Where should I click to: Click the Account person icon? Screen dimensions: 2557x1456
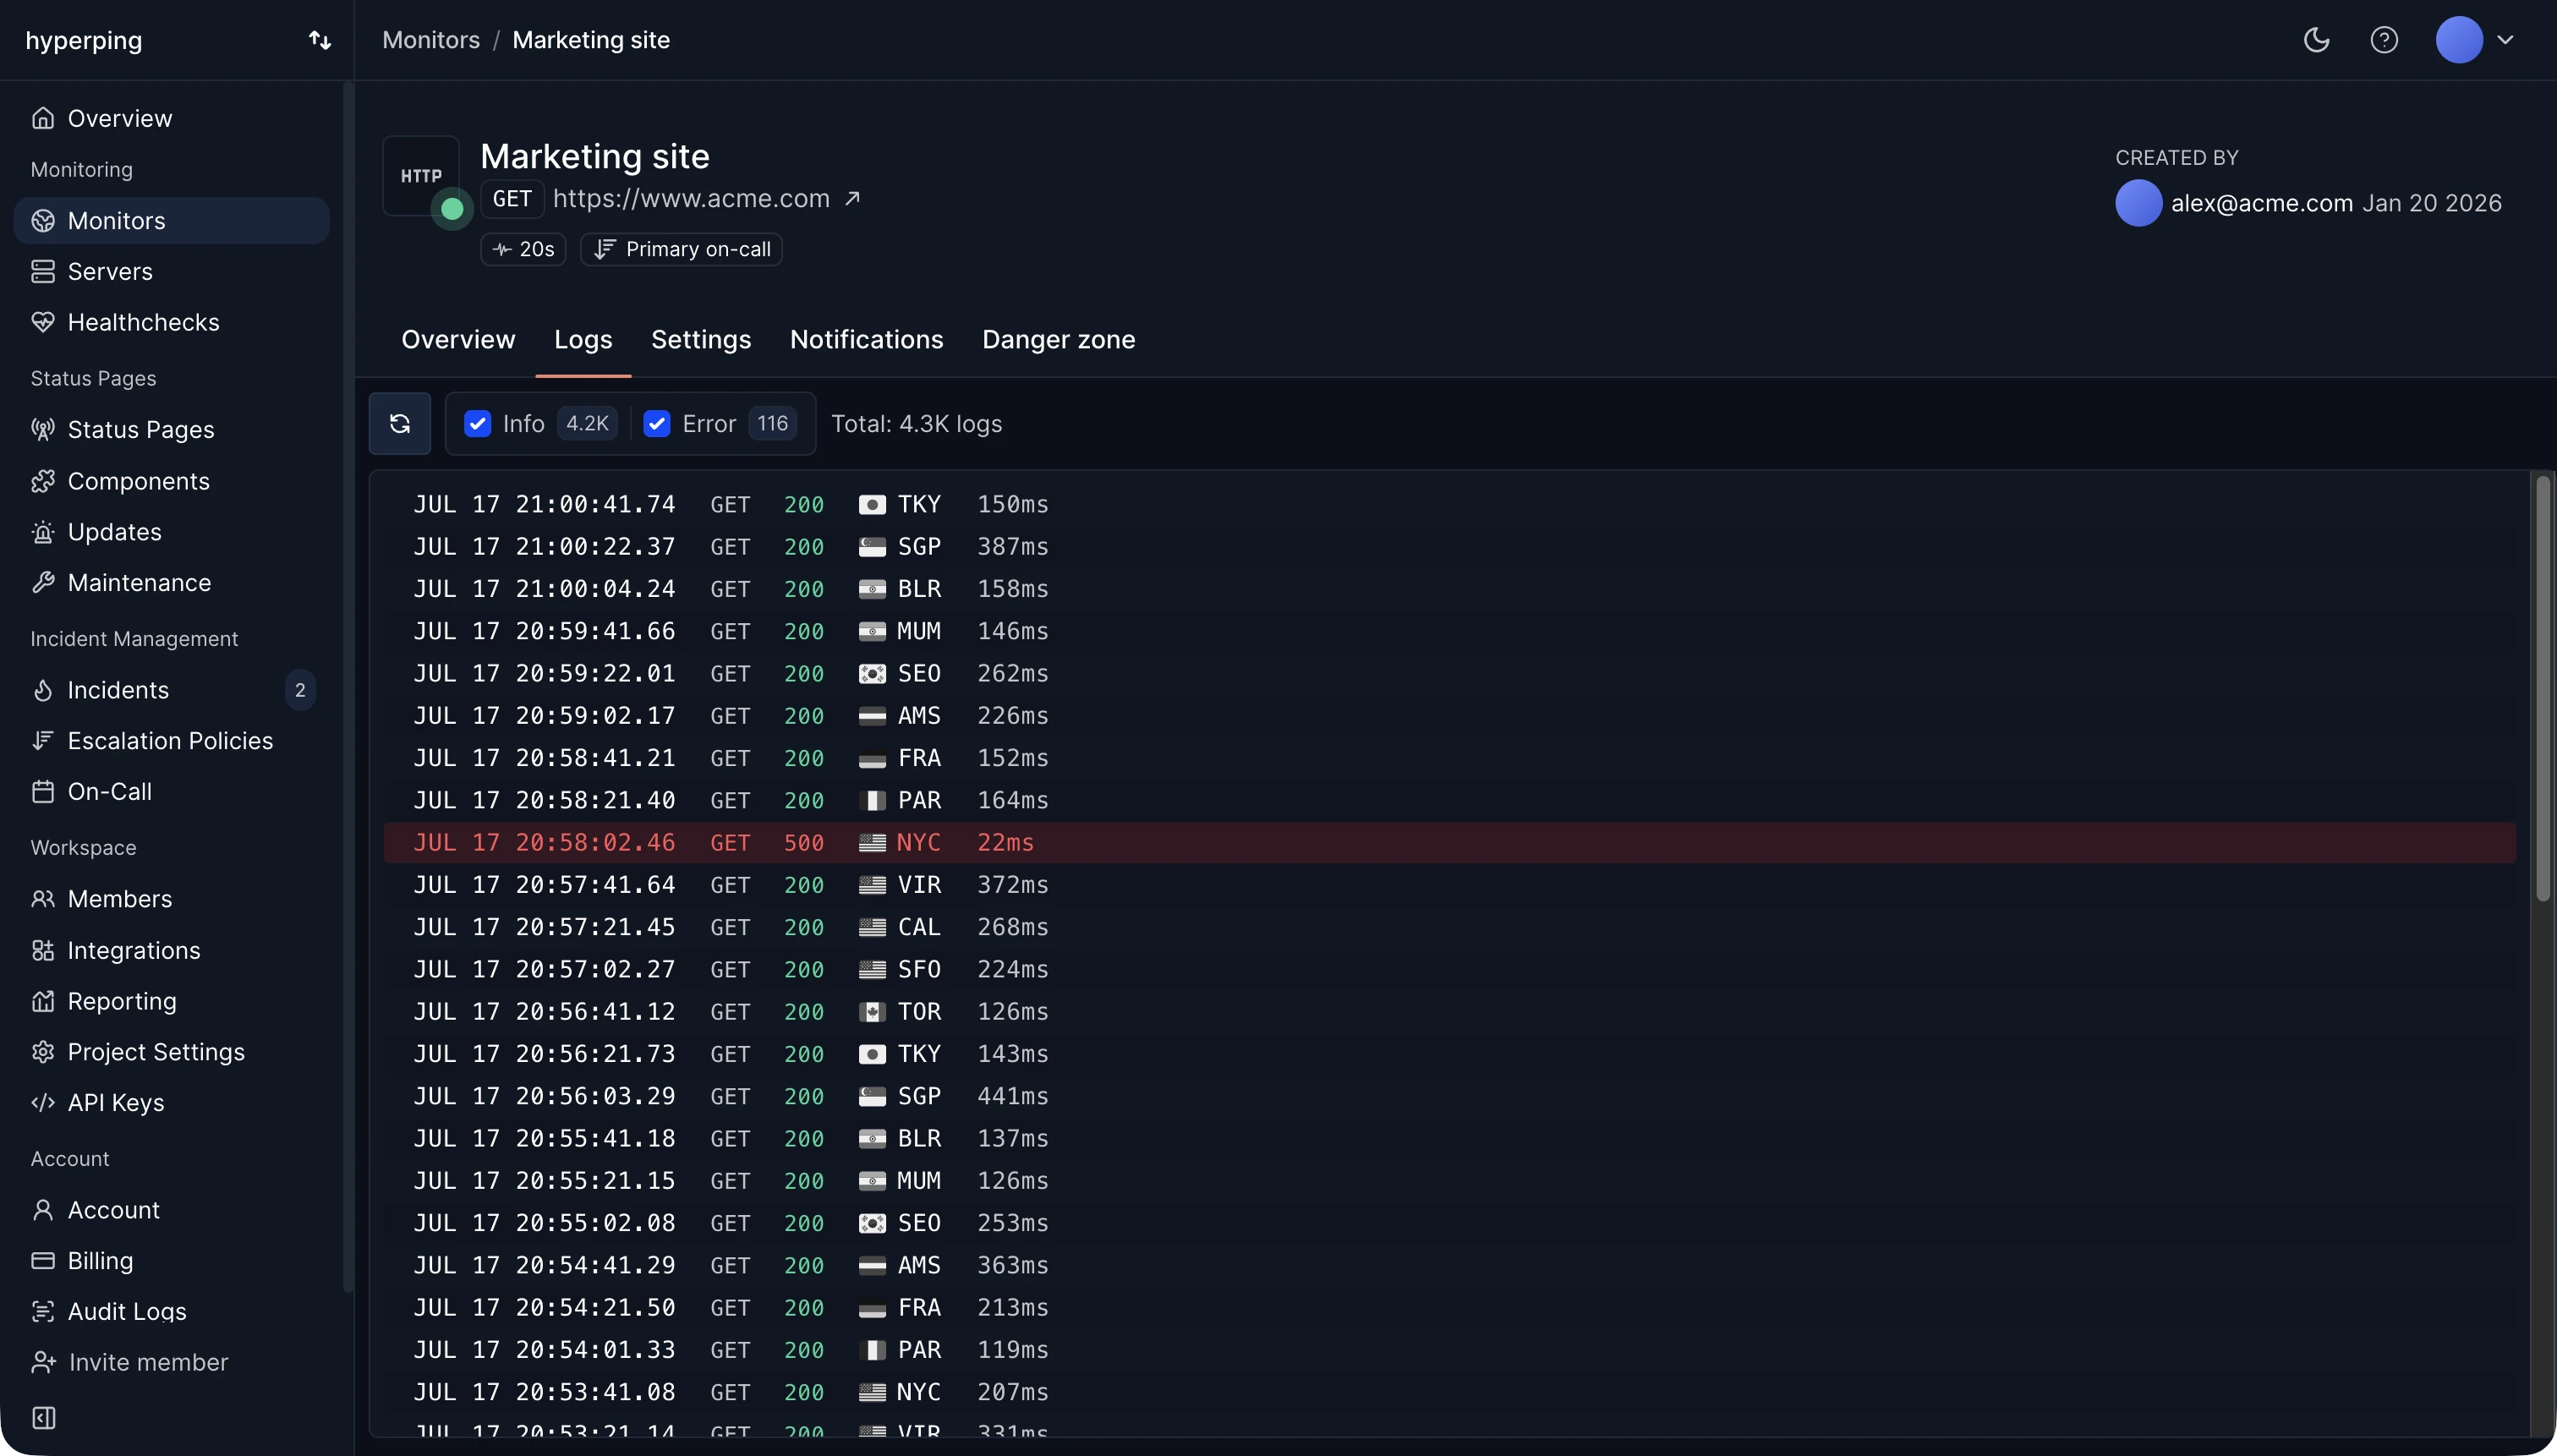click(x=43, y=1210)
